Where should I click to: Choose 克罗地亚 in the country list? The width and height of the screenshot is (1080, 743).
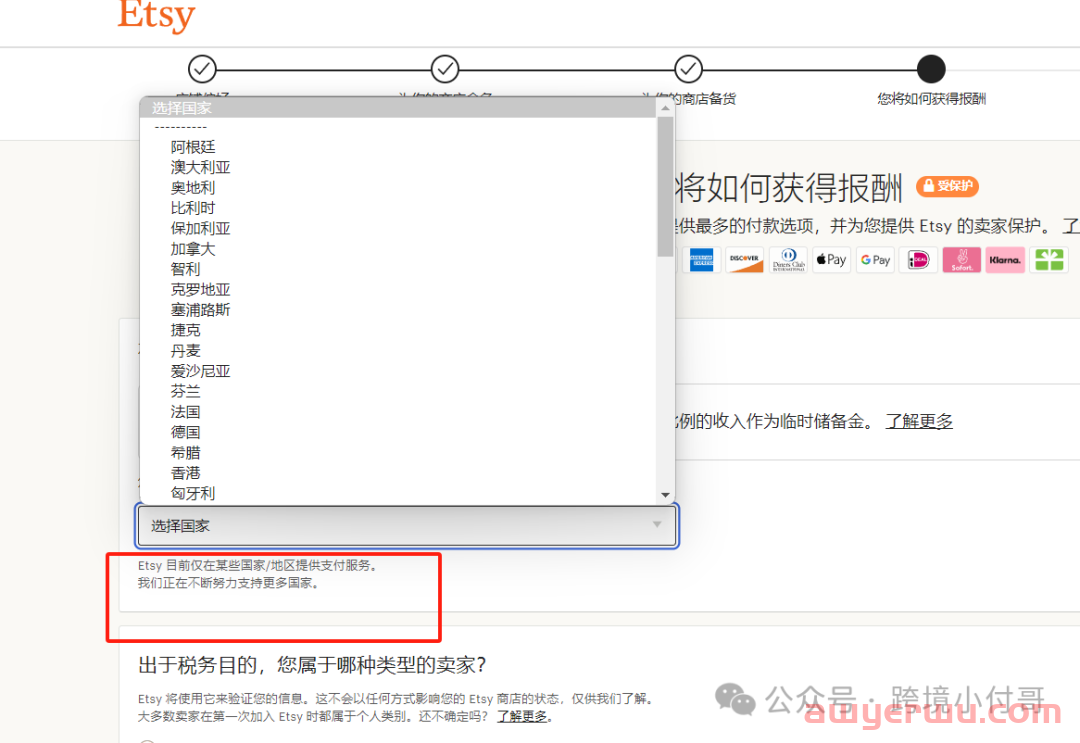pos(398,290)
